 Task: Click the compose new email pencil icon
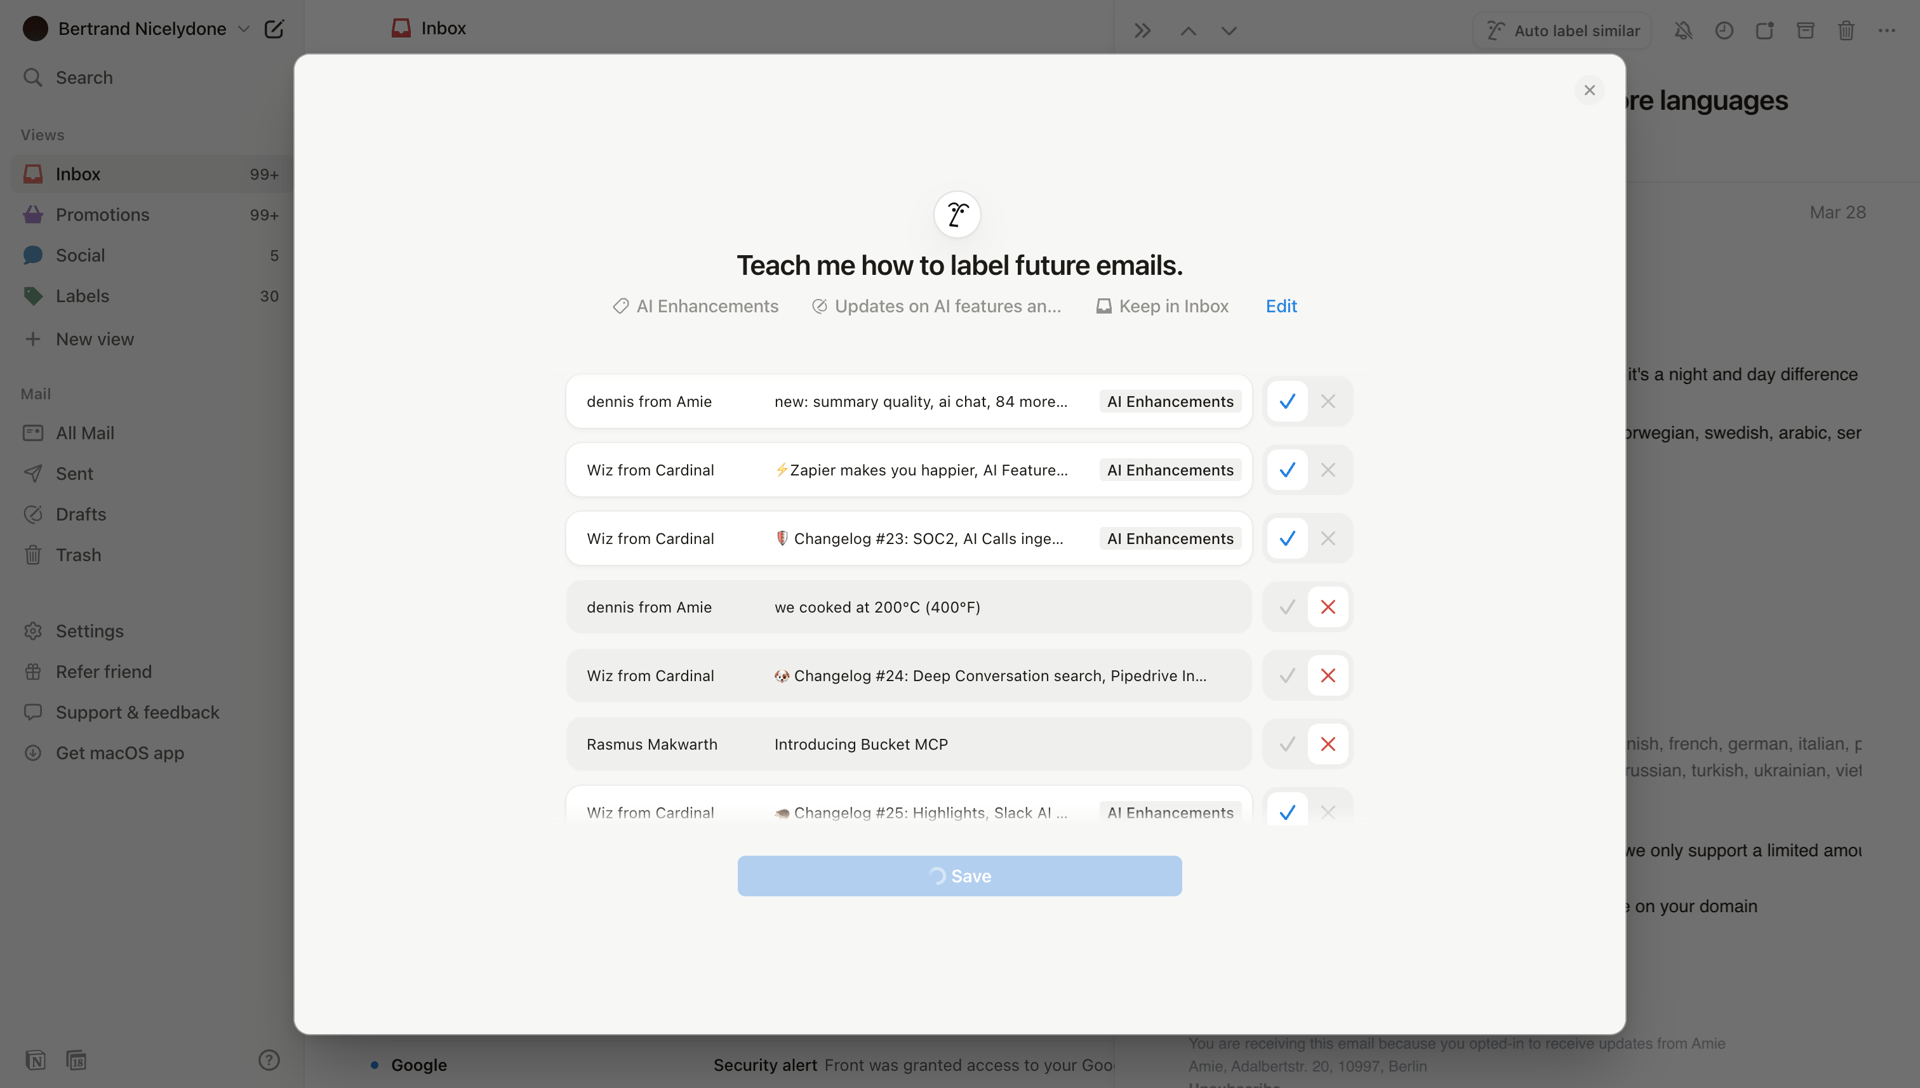click(x=275, y=29)
